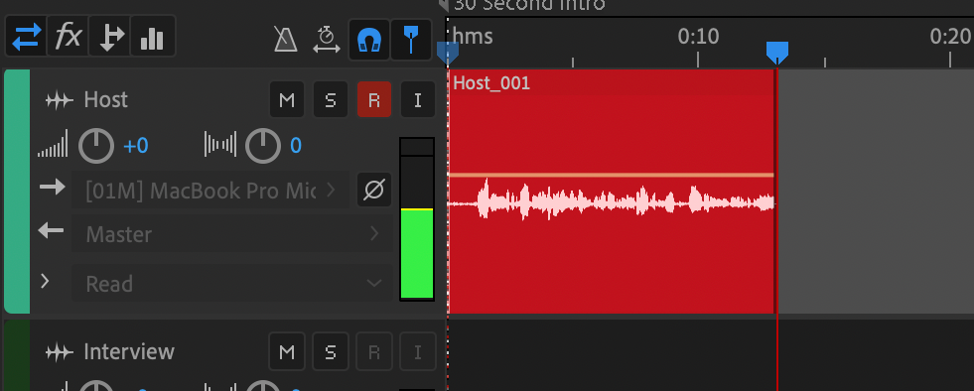Click the Interview track waveform icon
The height and width of the screenshot is (391, 974).
(x=60, y=352)
